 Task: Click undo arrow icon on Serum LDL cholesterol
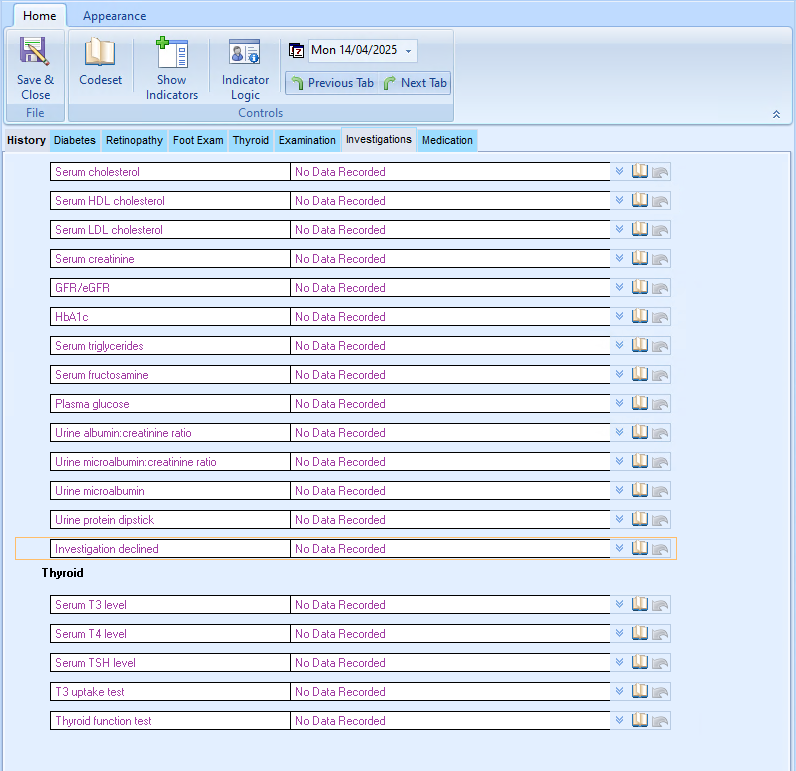coord(660,230)
